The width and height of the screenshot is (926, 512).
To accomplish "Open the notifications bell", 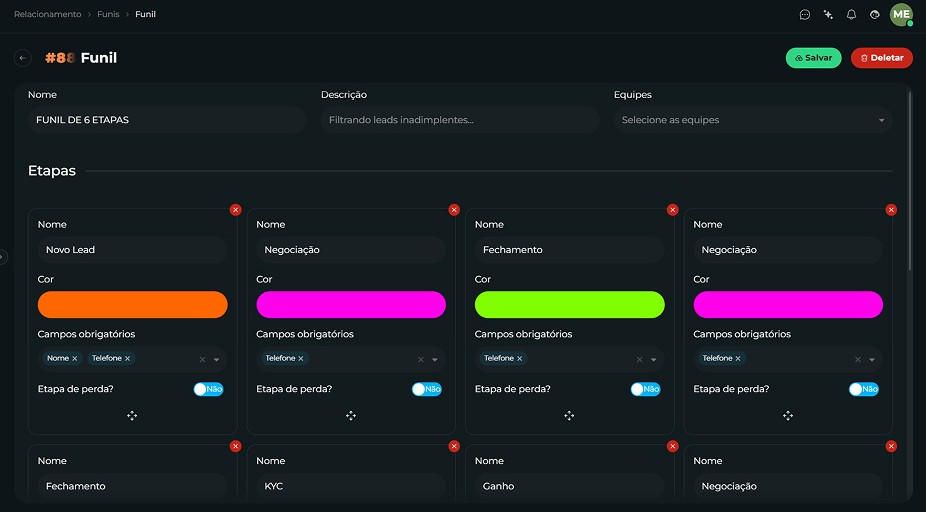I will tap(851, 15).
